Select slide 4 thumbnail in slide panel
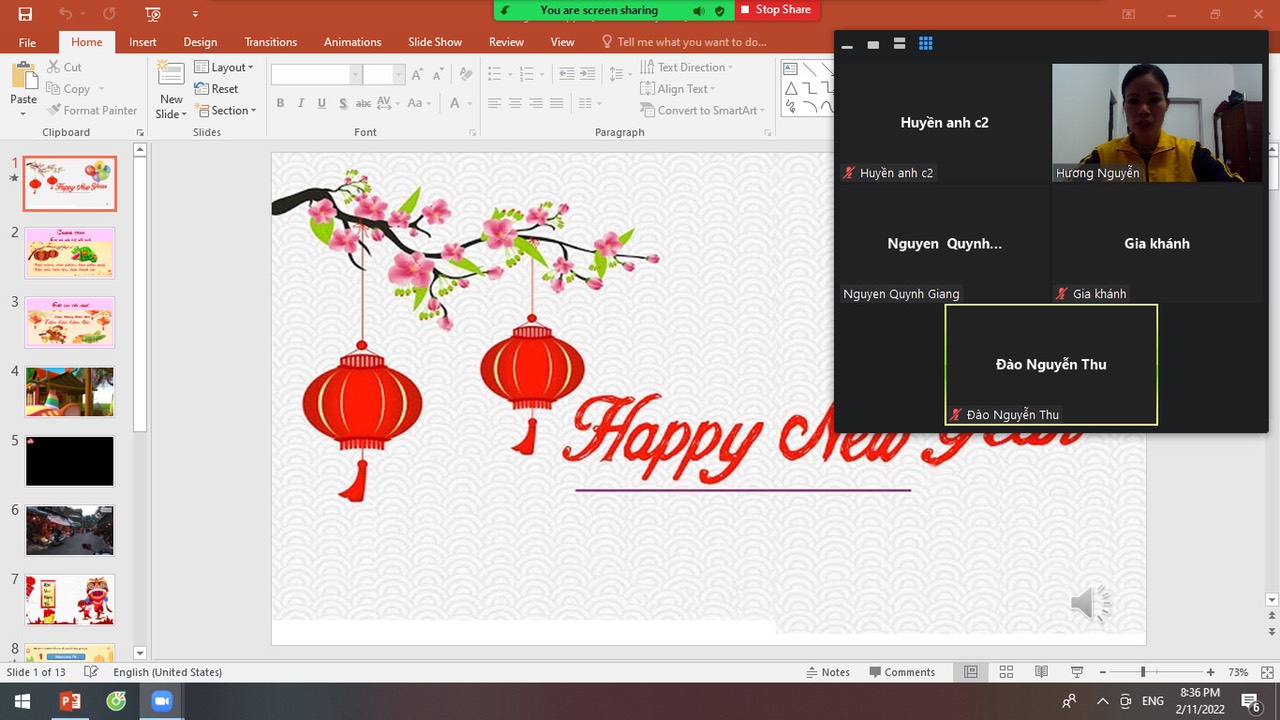 click(70, 392)
